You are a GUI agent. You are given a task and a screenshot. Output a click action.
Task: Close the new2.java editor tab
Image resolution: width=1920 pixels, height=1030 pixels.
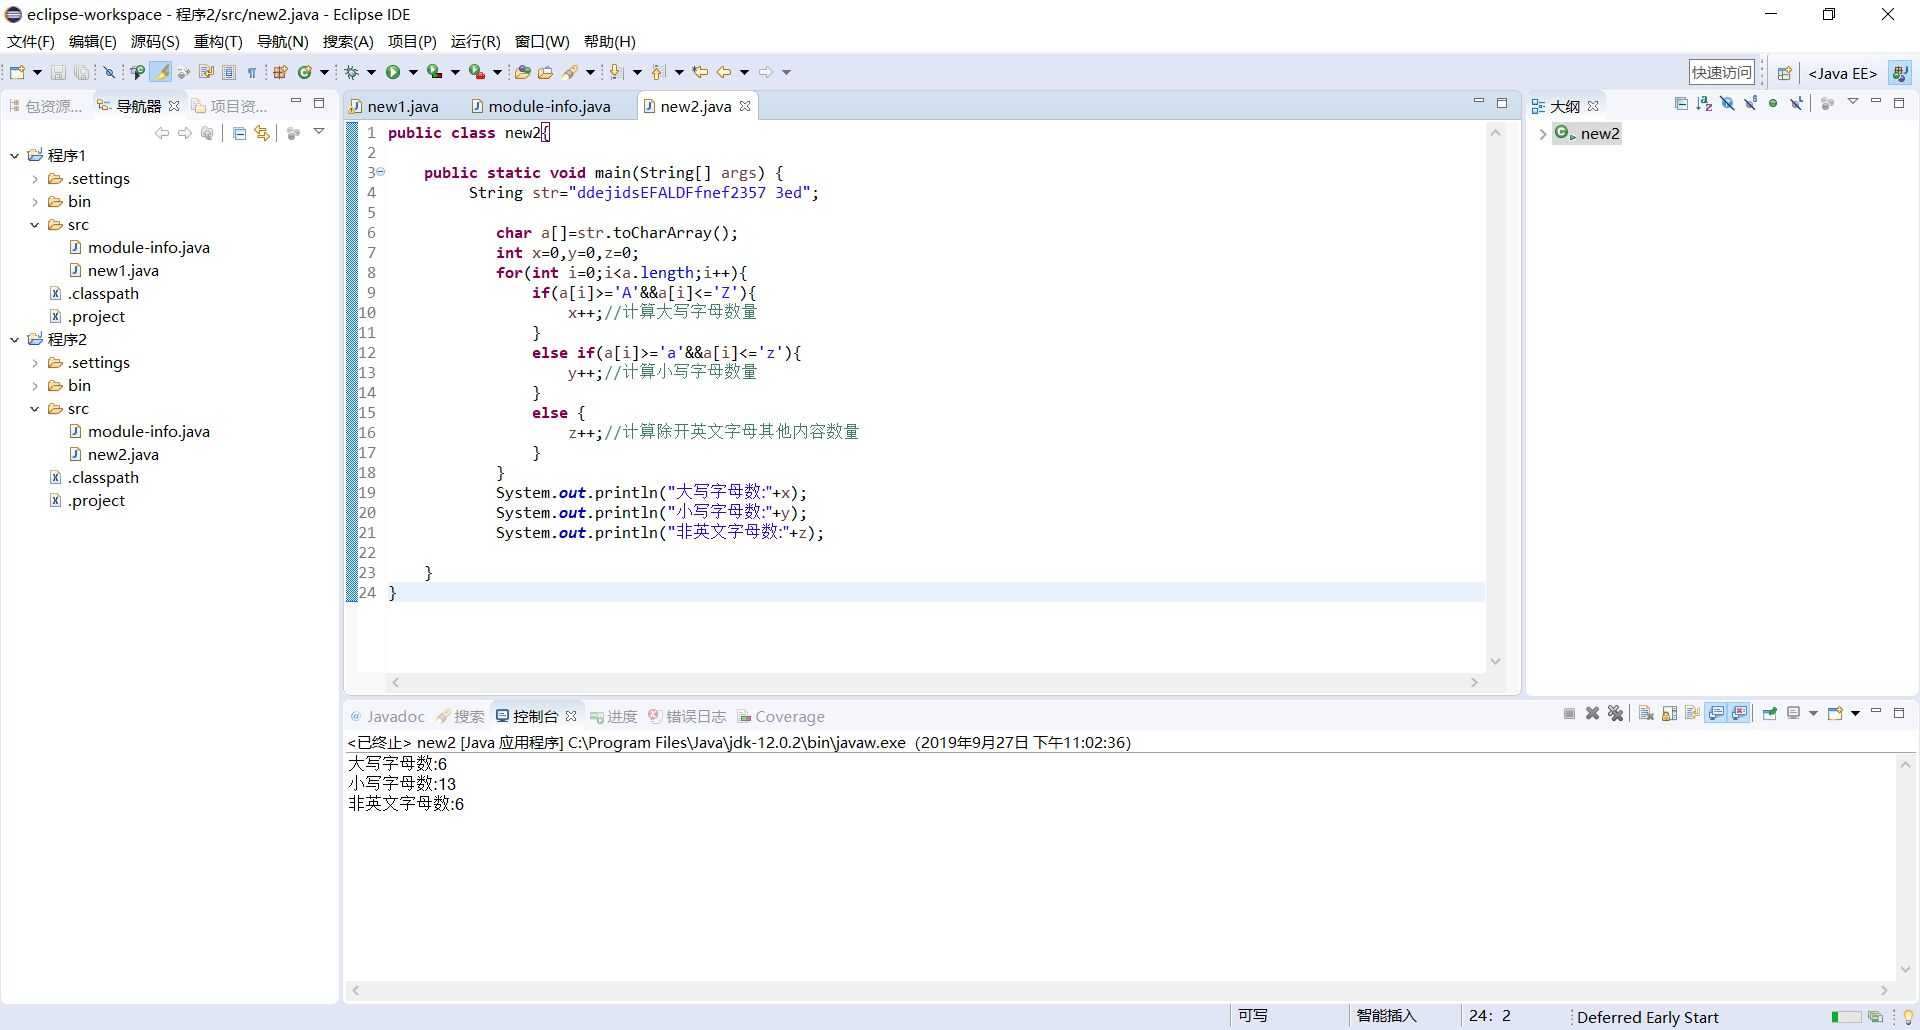[x=745, y=105]
